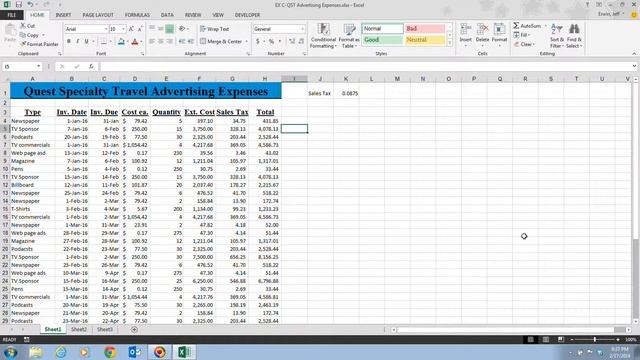
Task: Open Merge & Center dropdown arrow
Action: [x=247, y=41]
